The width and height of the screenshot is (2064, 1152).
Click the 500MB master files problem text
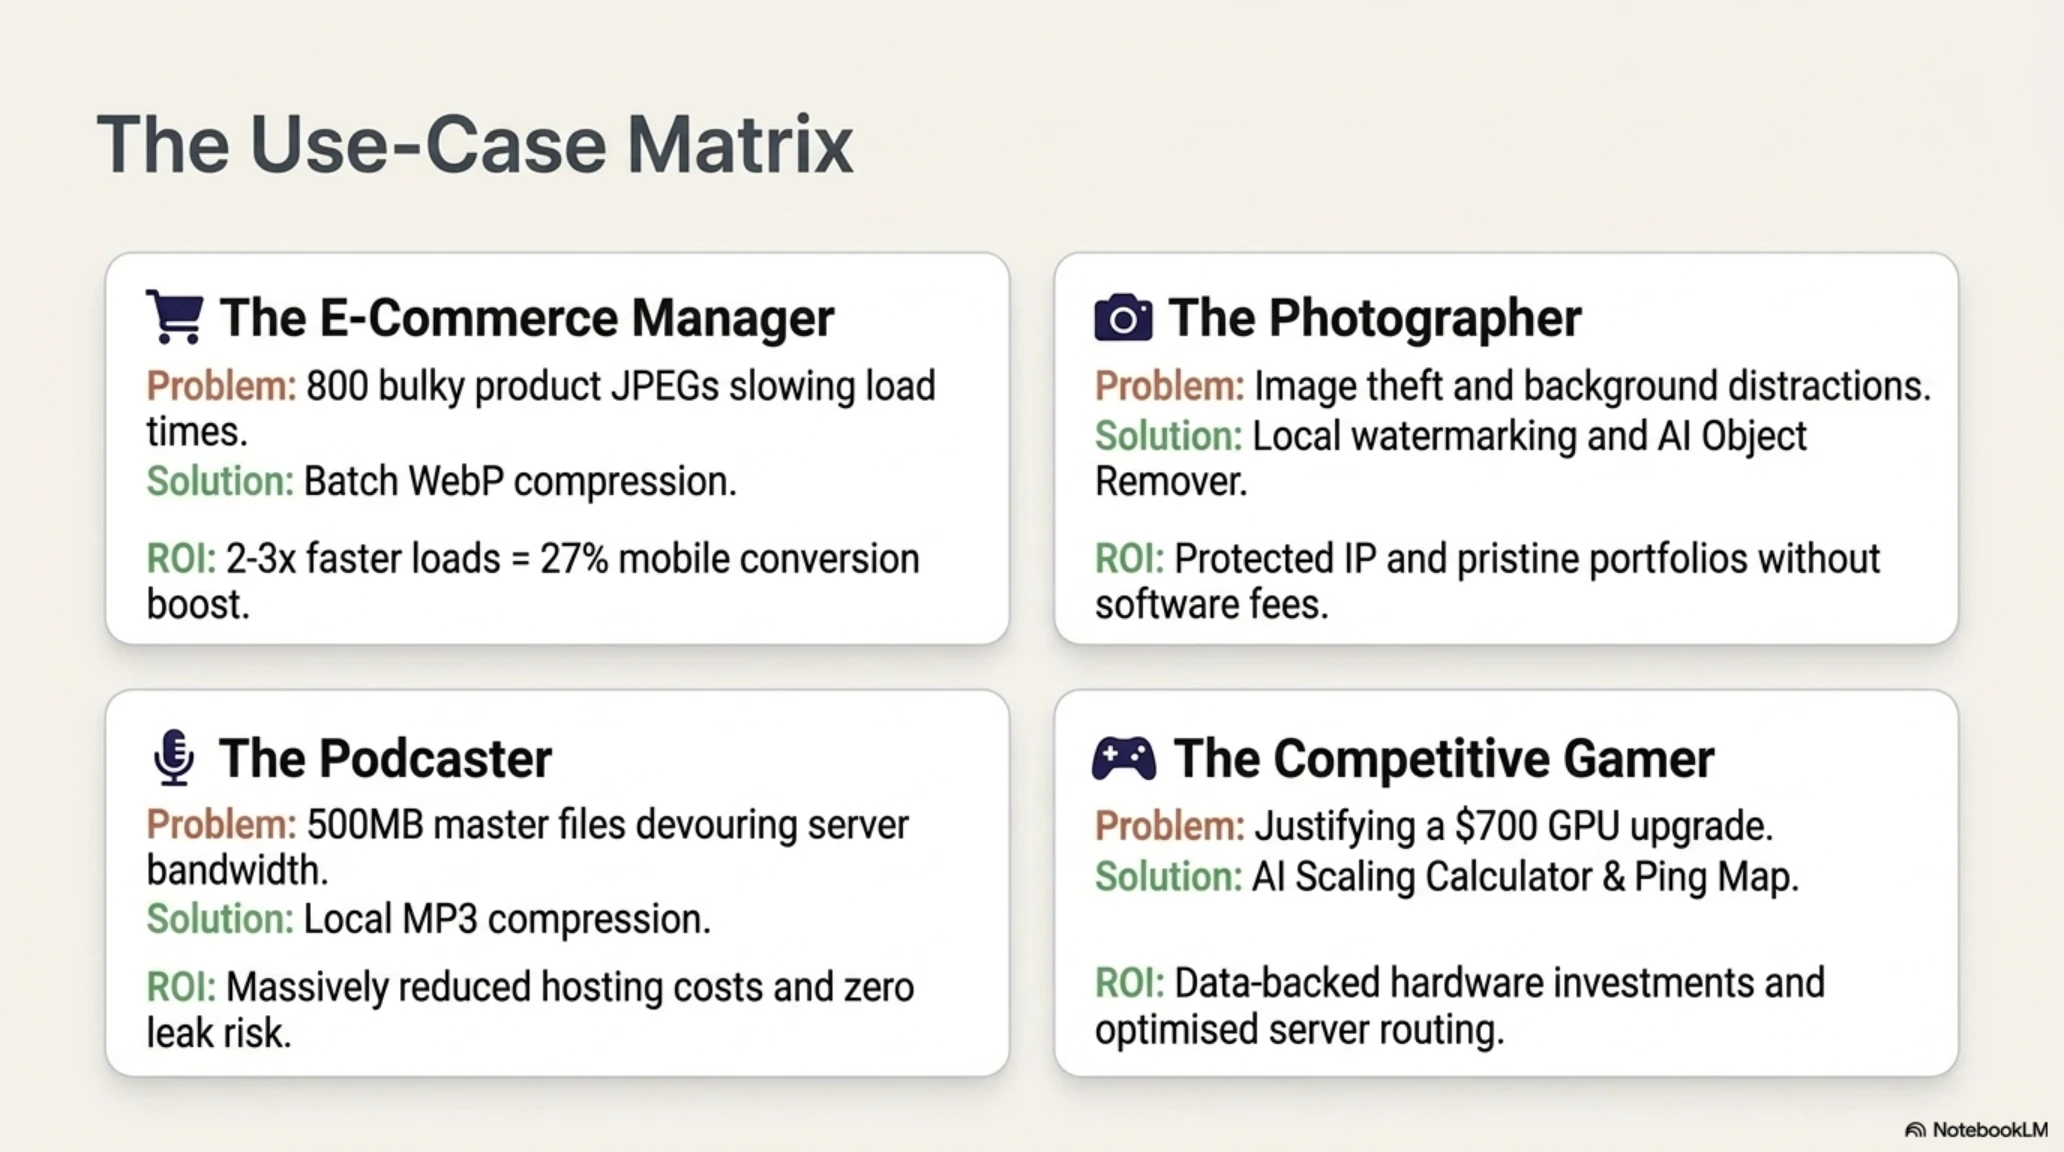click(x=528, y=847)
